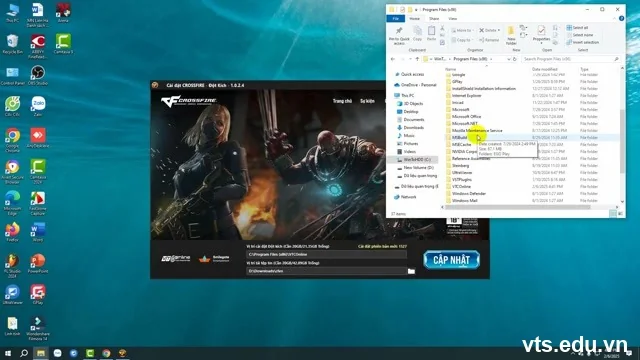Image resolution: width=640 pixels, height=360 pixels.
Task: Click the Refresh icon beside the address bar
Action: 515,59
